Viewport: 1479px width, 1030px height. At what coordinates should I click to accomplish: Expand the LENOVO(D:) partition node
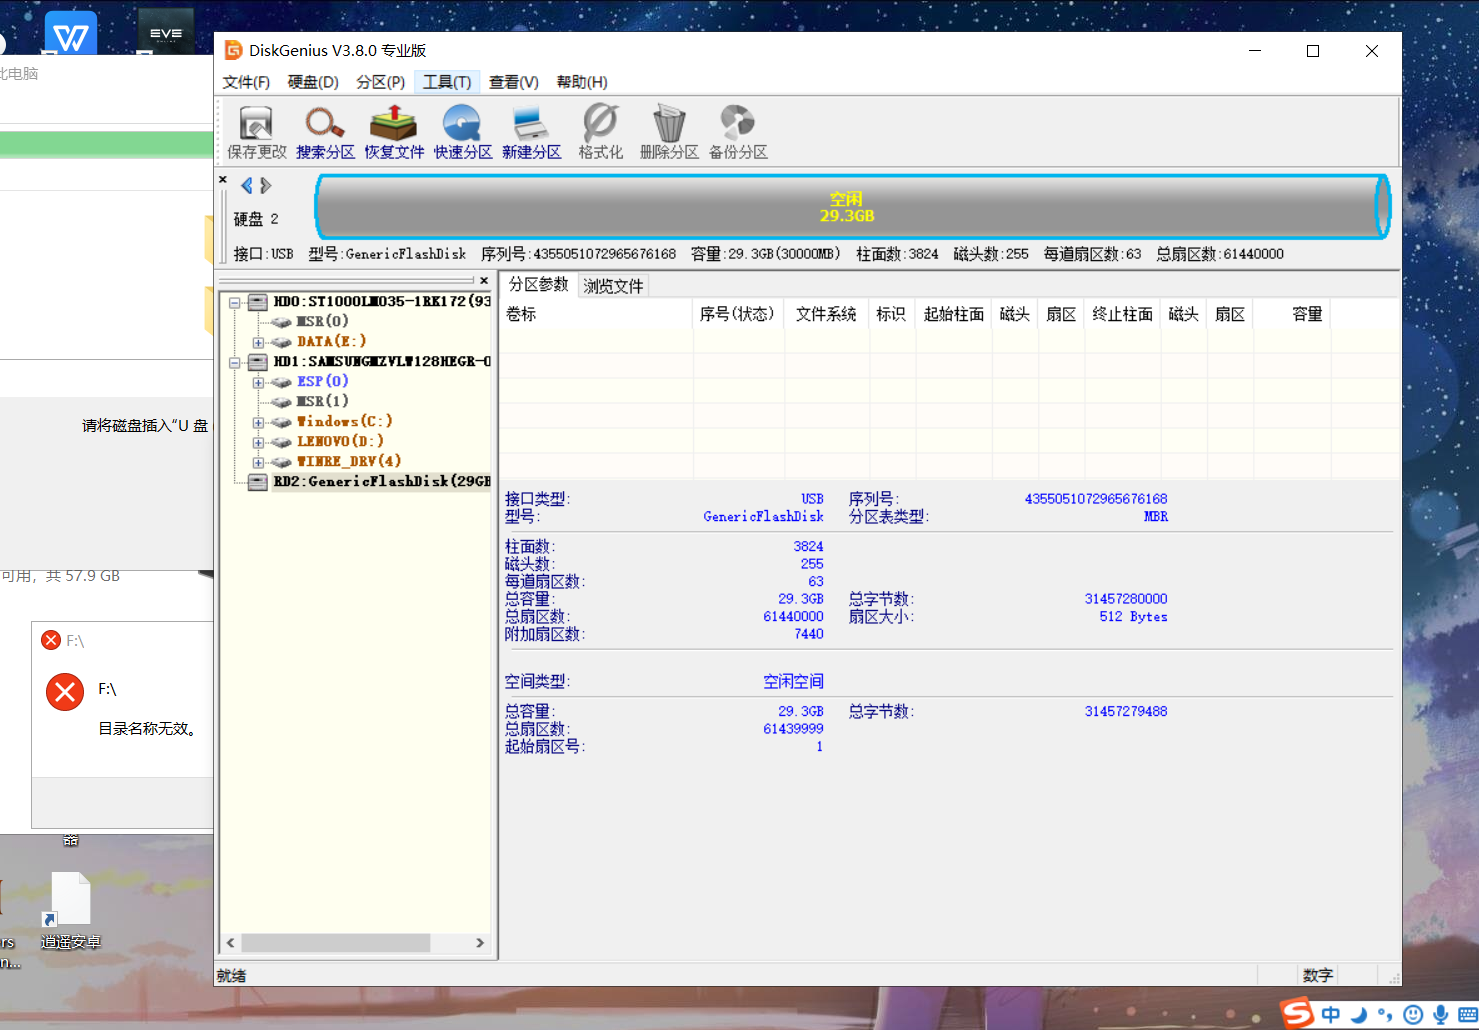[258, 442]
